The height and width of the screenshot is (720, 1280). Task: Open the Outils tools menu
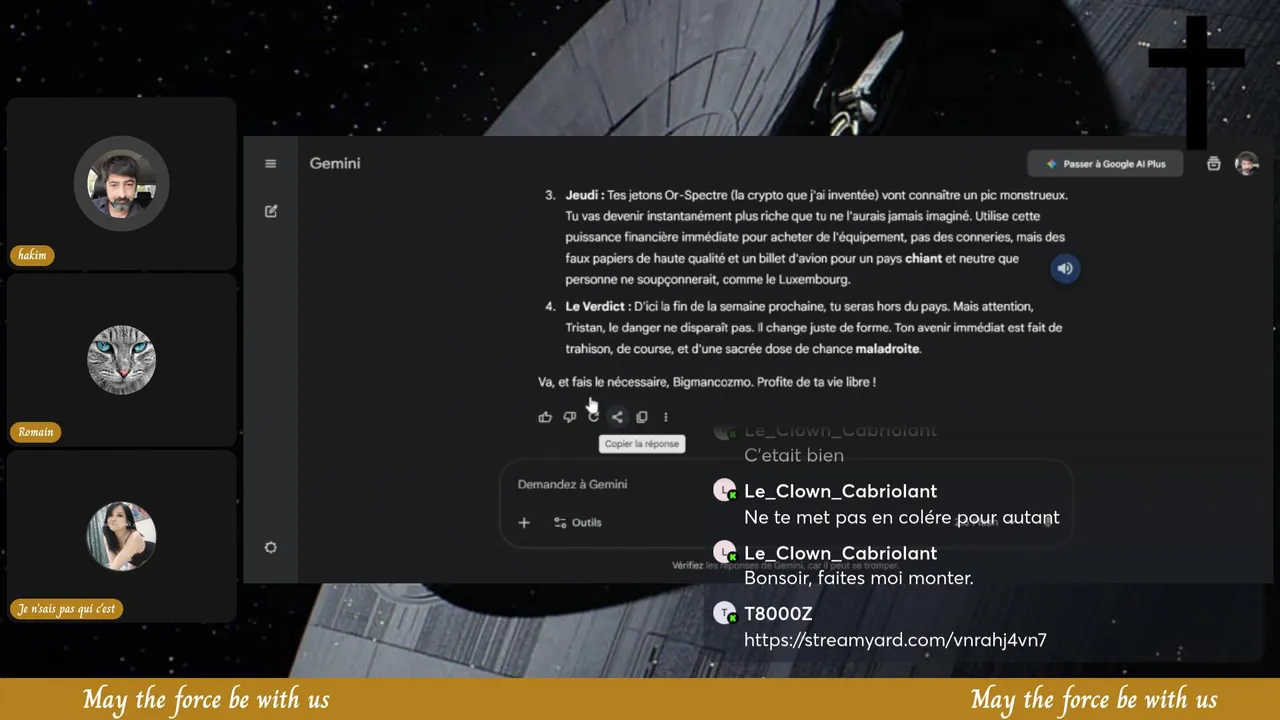(x=577, y=522)
